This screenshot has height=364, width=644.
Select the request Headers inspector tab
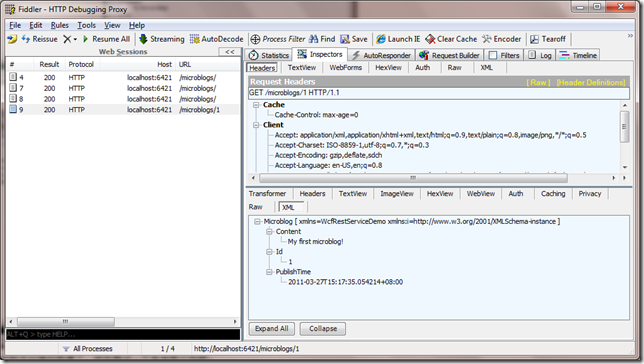(x=262, y=68)
